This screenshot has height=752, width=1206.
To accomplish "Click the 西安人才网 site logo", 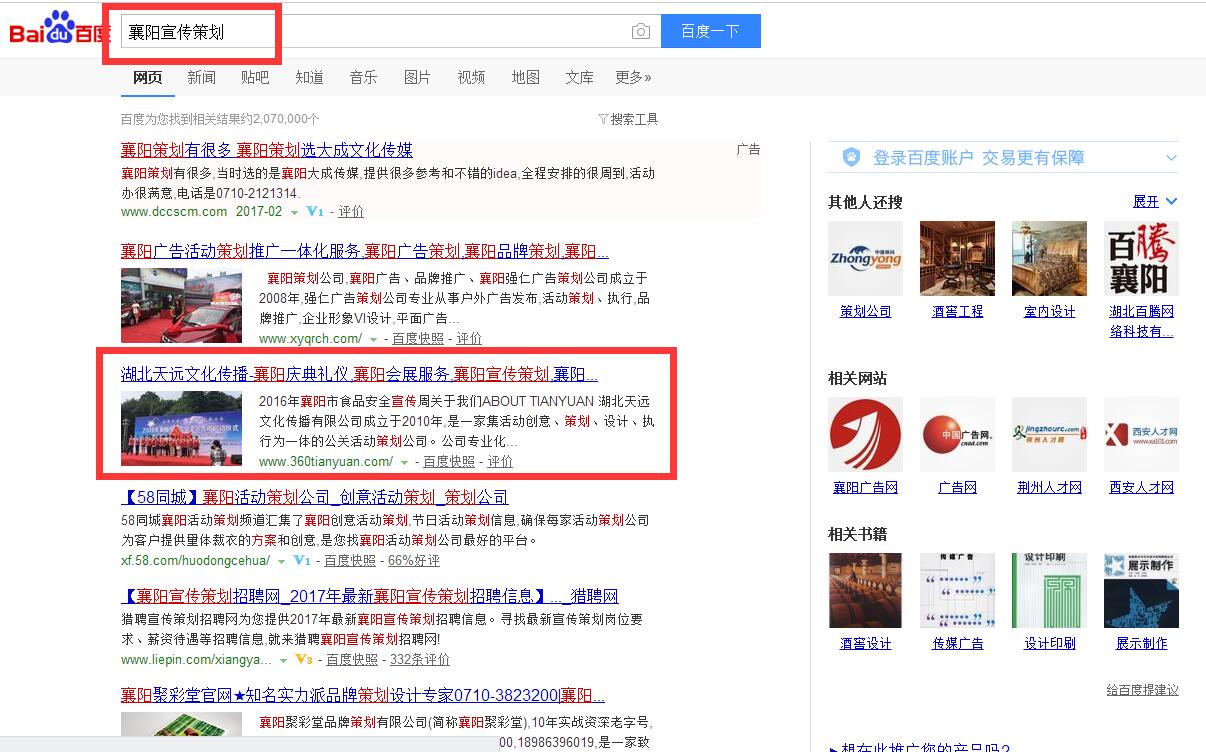I will [1141, 434].
